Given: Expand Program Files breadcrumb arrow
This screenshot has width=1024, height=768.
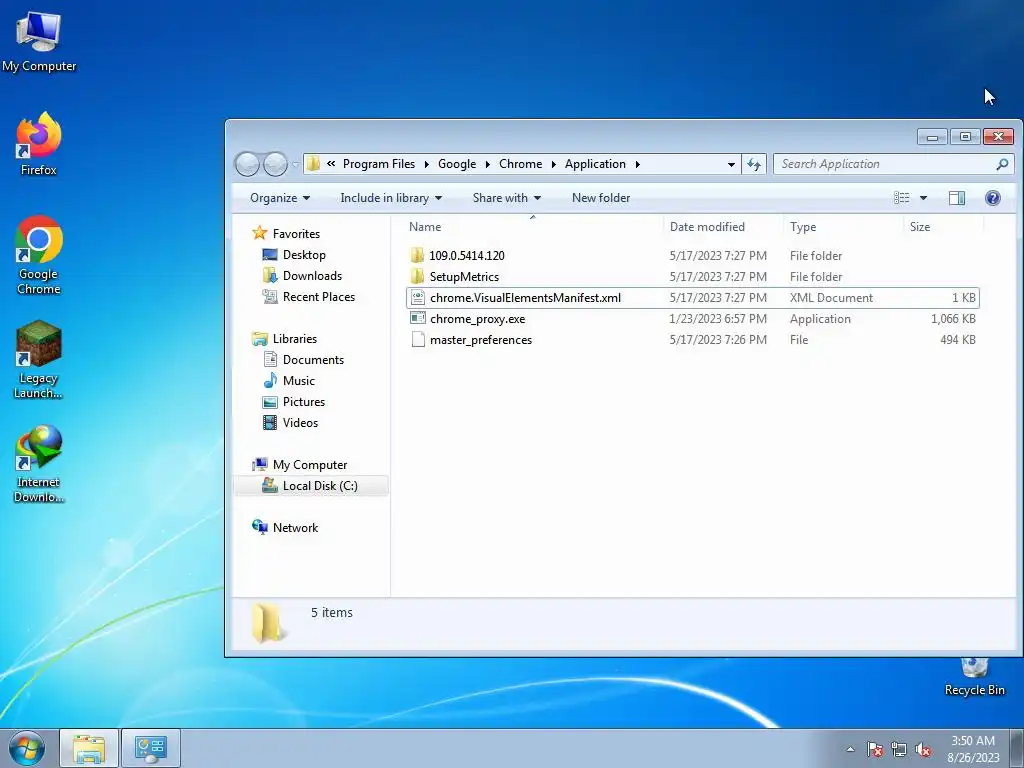Looking at the screenshot, I should point(426,164).
